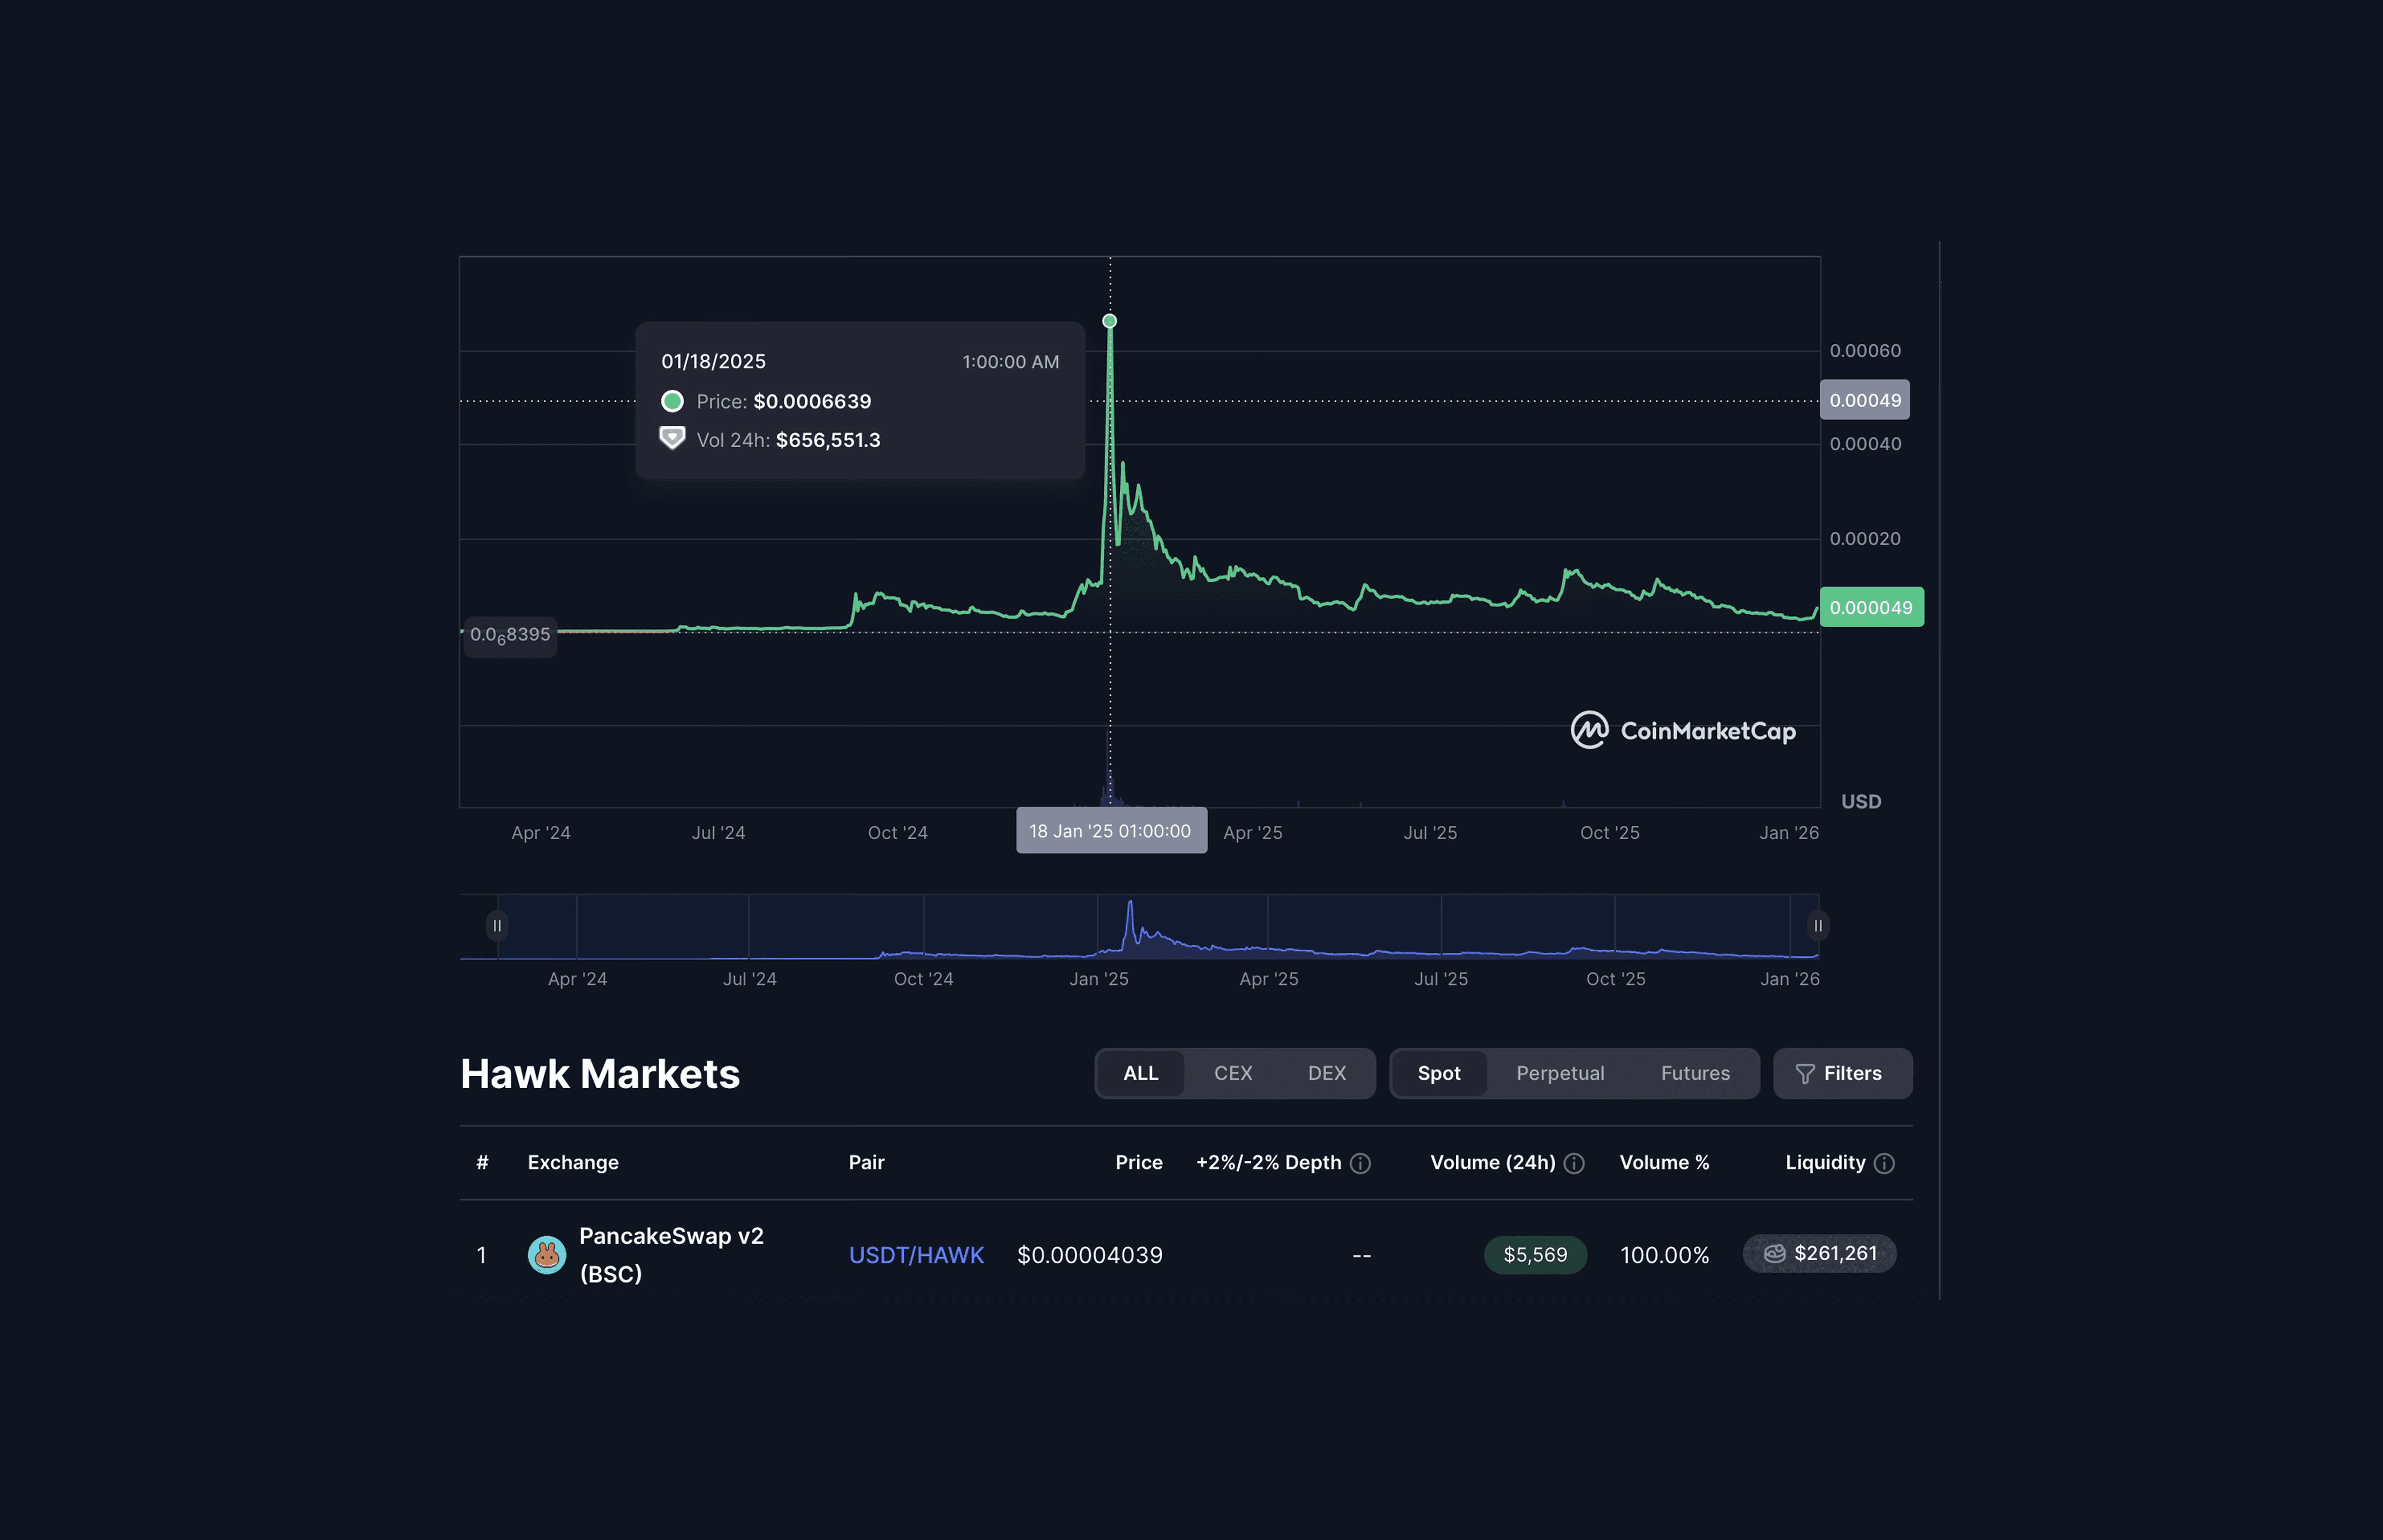The image size is (2383, 1540).
Task: Switch to the CEX tab
Action: tap(1233, 1073)
